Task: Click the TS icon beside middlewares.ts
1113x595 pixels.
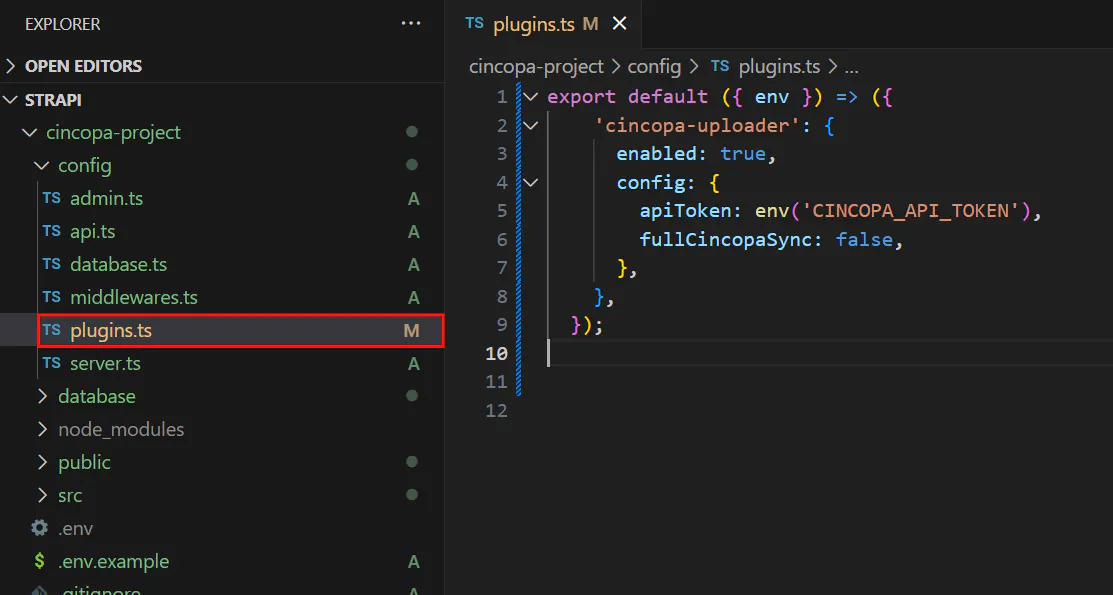Action: pyautogui.click(x=51, y=297)
